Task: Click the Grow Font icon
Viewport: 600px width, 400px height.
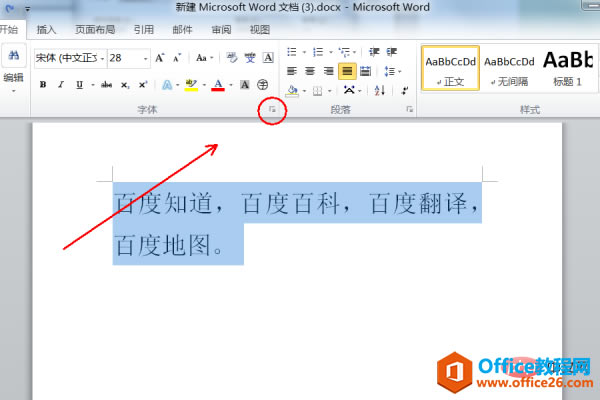Action: (160, 58)
